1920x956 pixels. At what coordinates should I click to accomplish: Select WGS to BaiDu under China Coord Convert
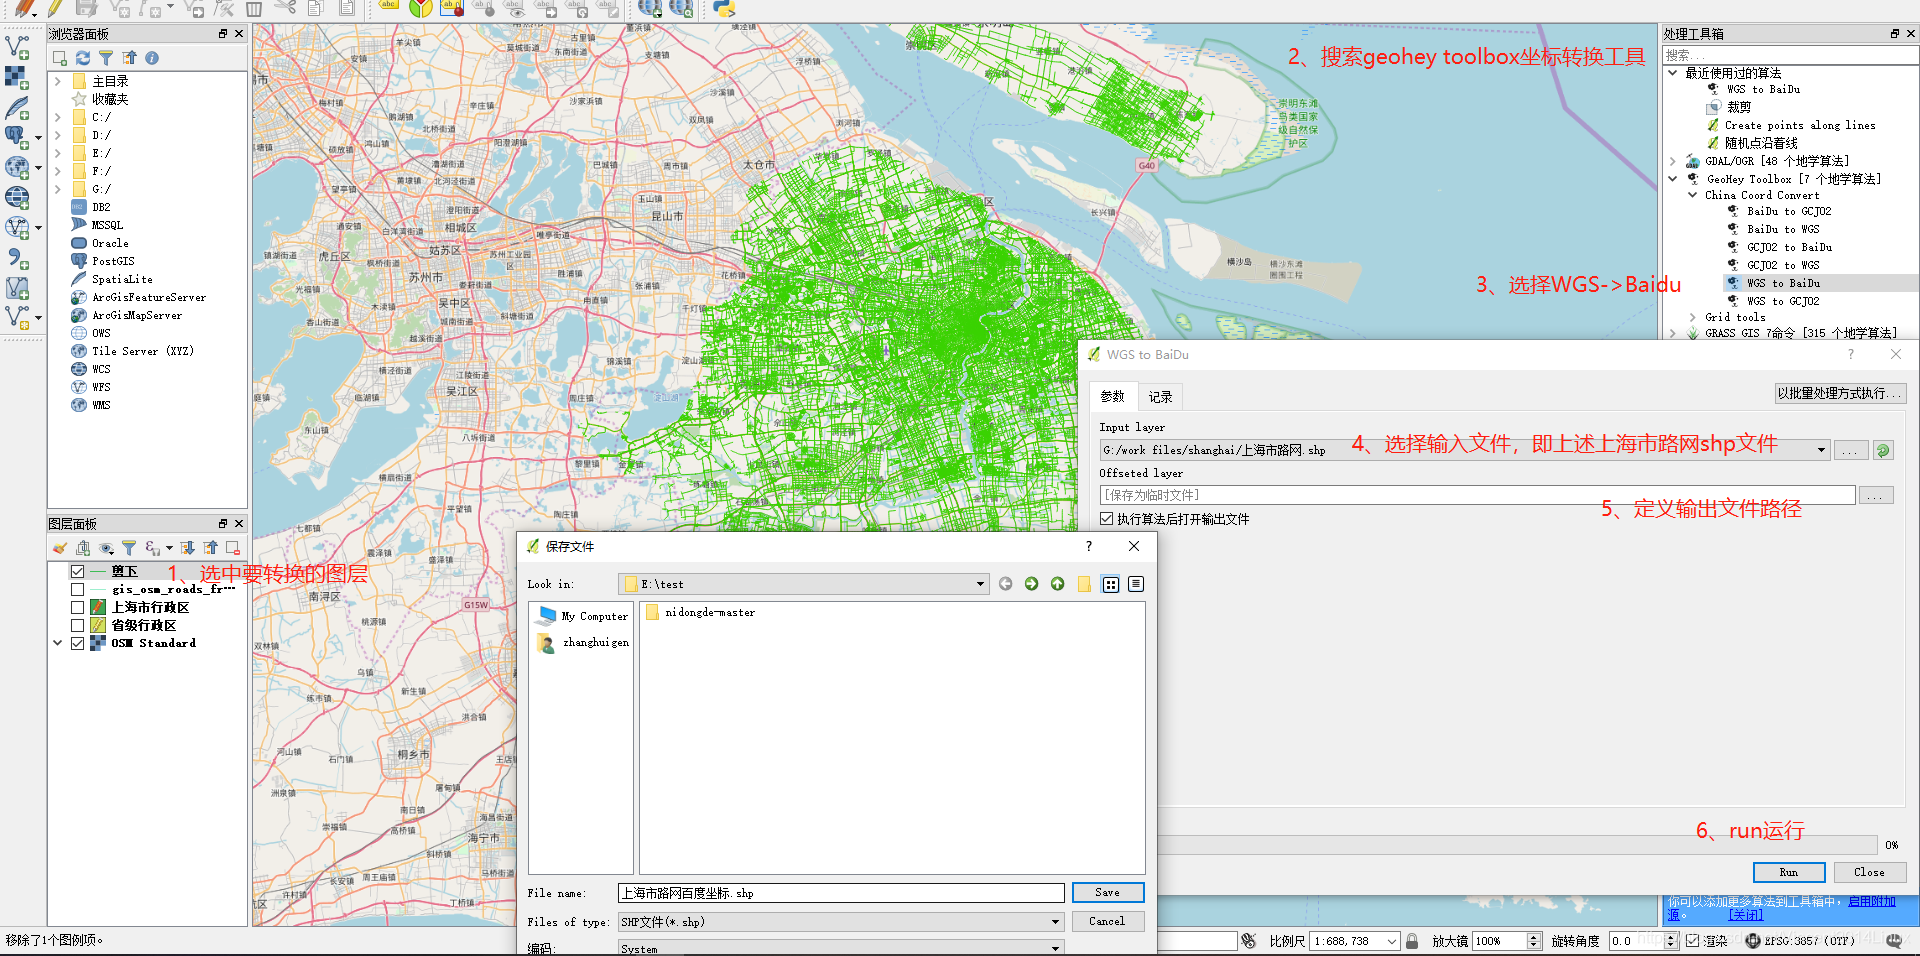click(x=1783, y=283)
